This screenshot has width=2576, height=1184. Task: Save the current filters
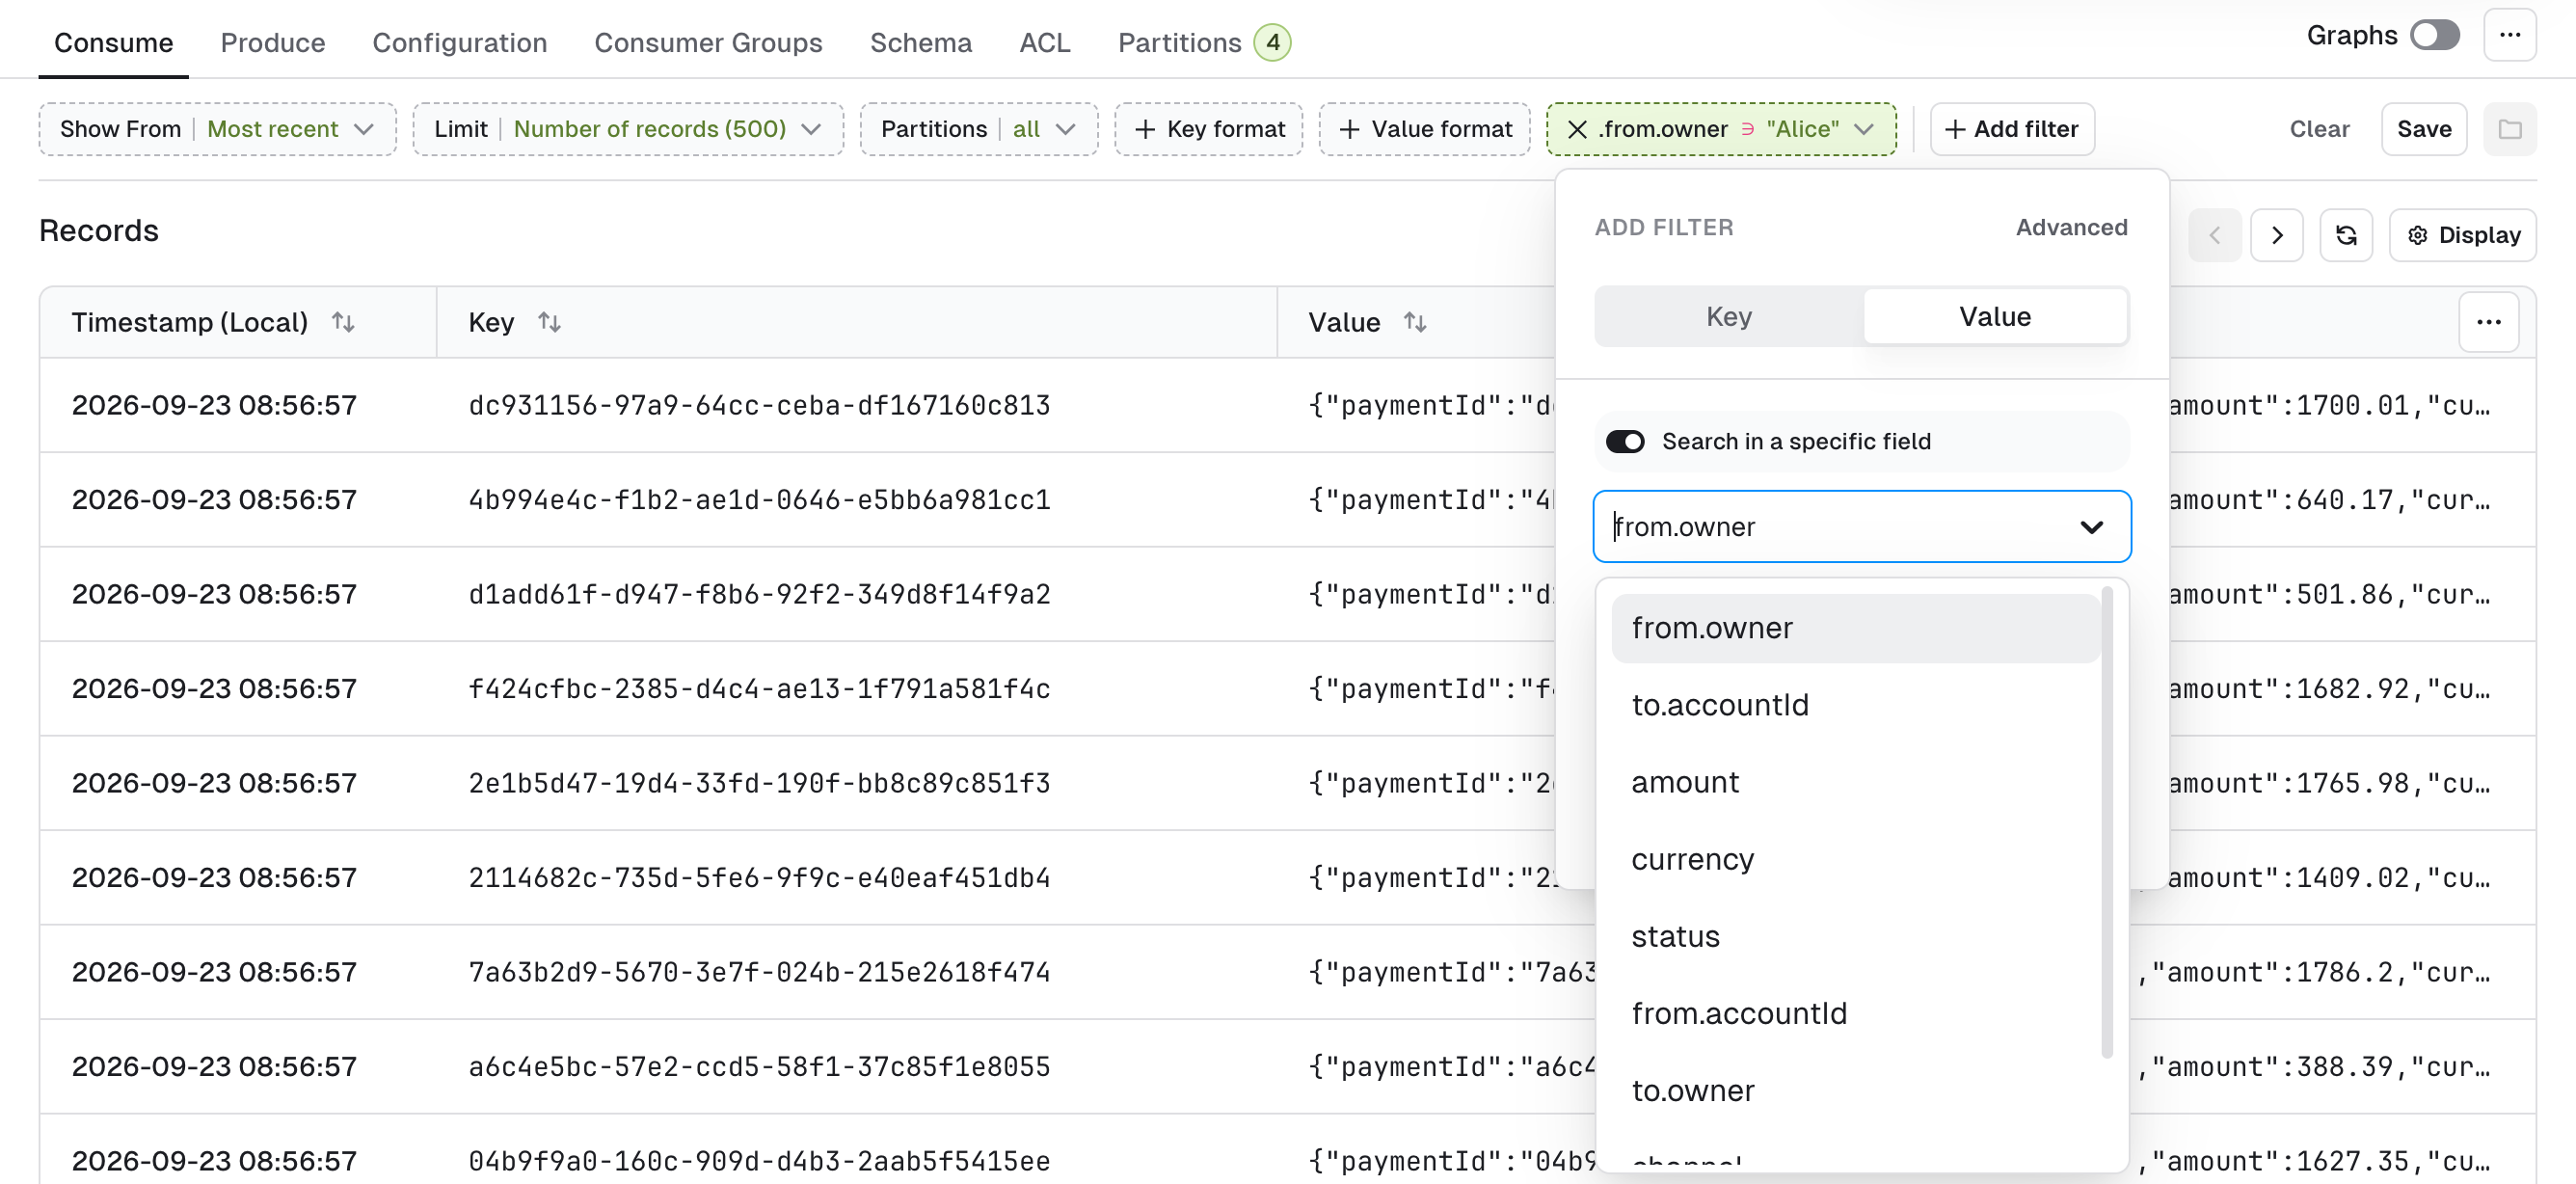click(x=2424, y=129)
